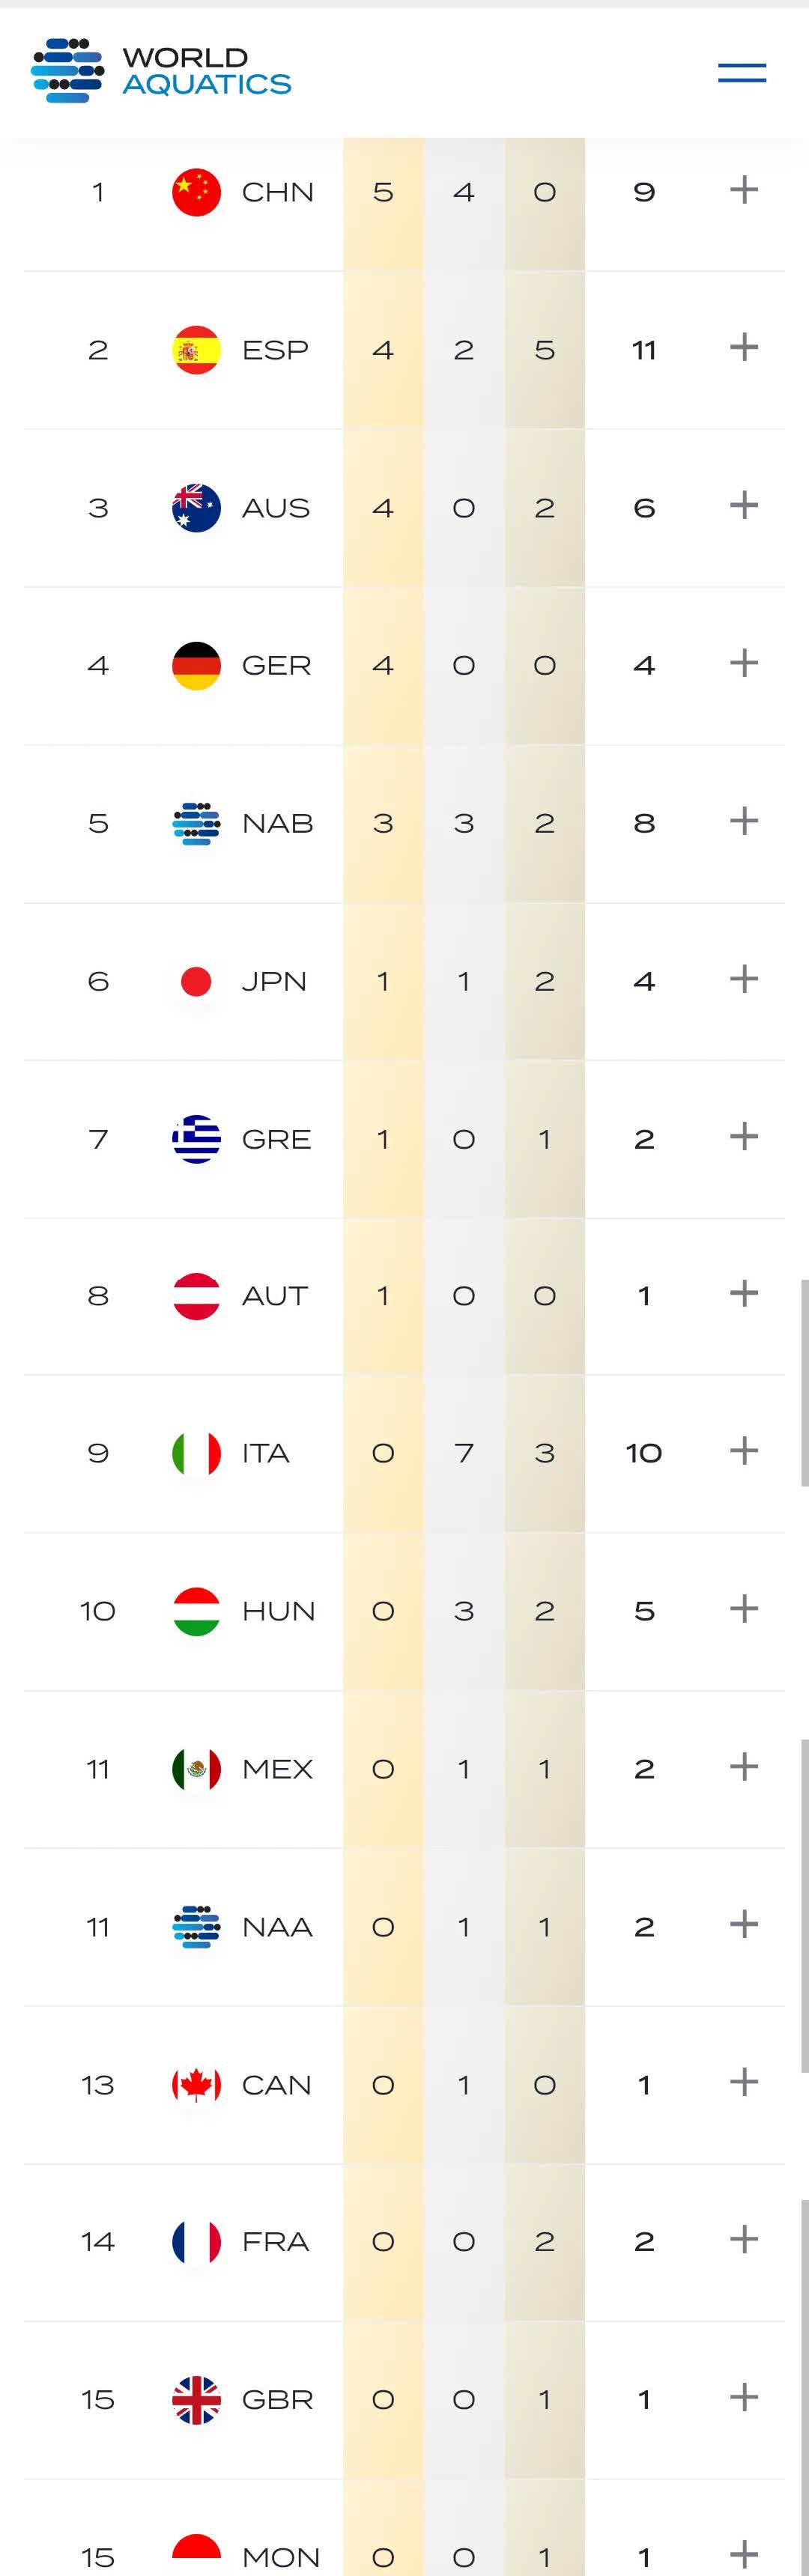Click the Germany flag icon
The width and height of the screenshot is (809, 2576).
pyautogui.click(x=196, y=666)
